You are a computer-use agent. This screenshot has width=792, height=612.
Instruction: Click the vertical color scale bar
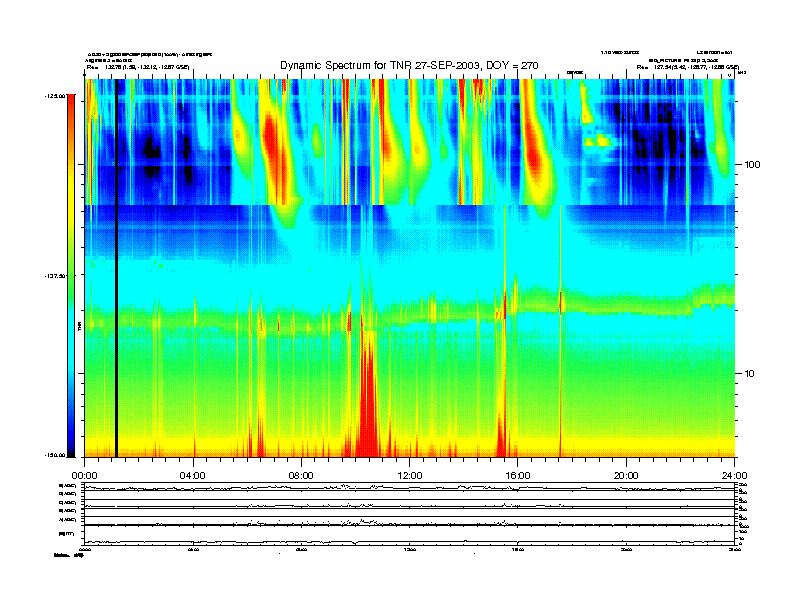(x=71, y=275)
